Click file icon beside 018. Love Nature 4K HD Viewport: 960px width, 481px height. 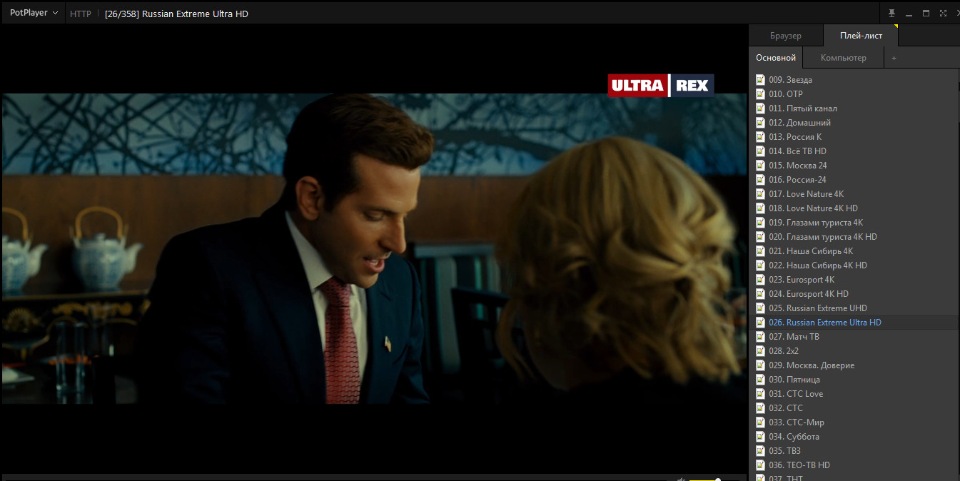(x=760, y=208)
